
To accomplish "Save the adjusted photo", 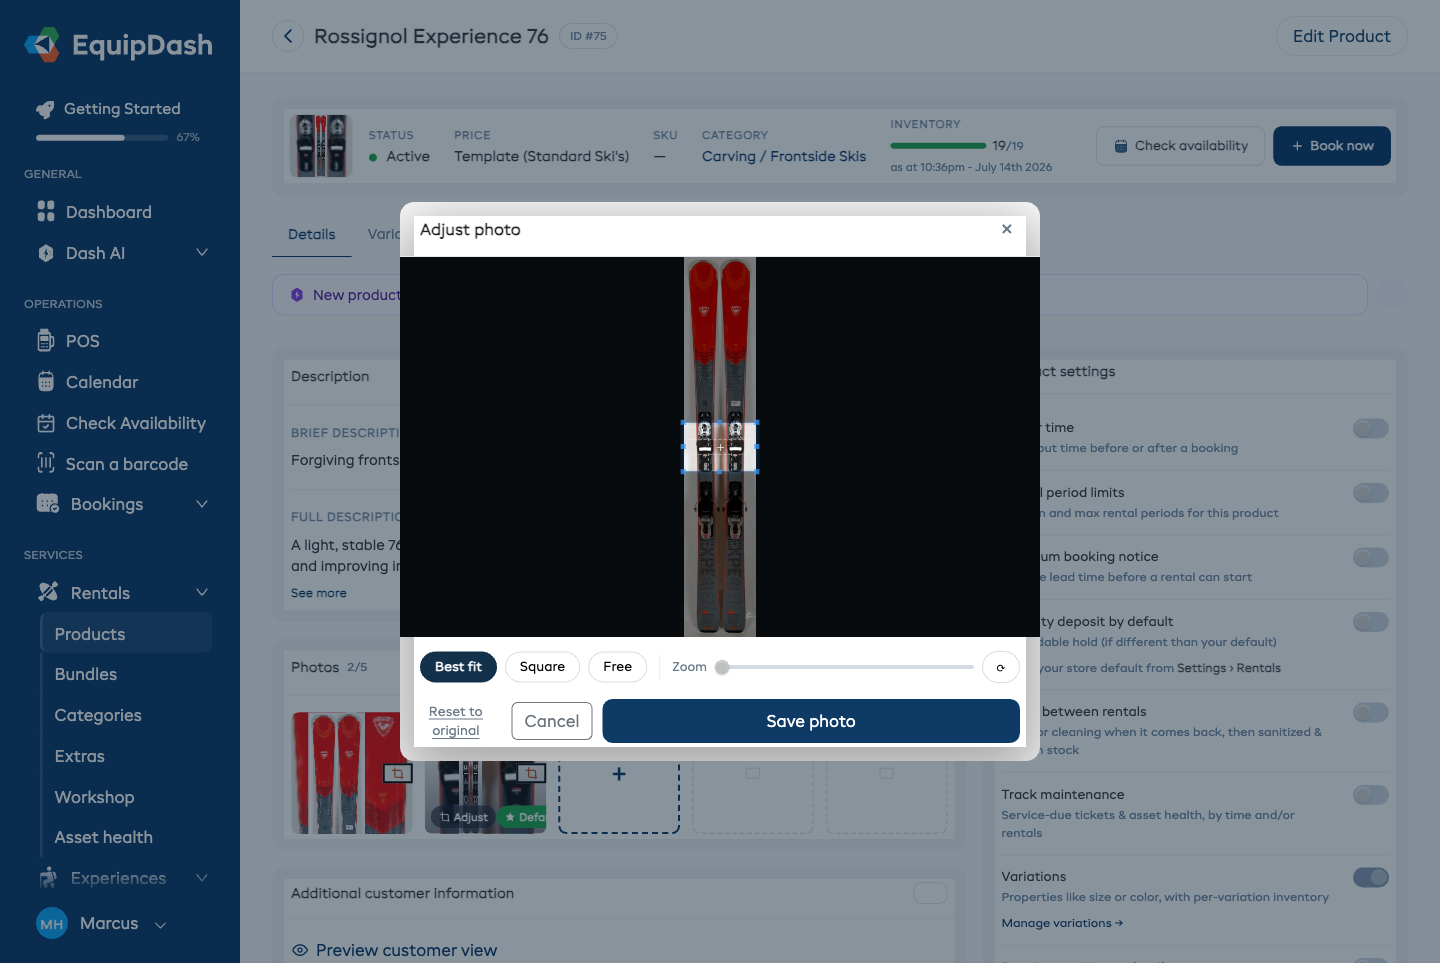I will click(811, 721).
